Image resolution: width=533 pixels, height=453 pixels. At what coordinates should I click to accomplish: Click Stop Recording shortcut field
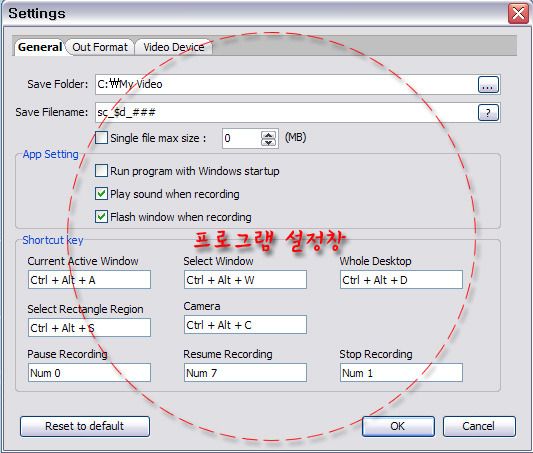coord(401,372)
